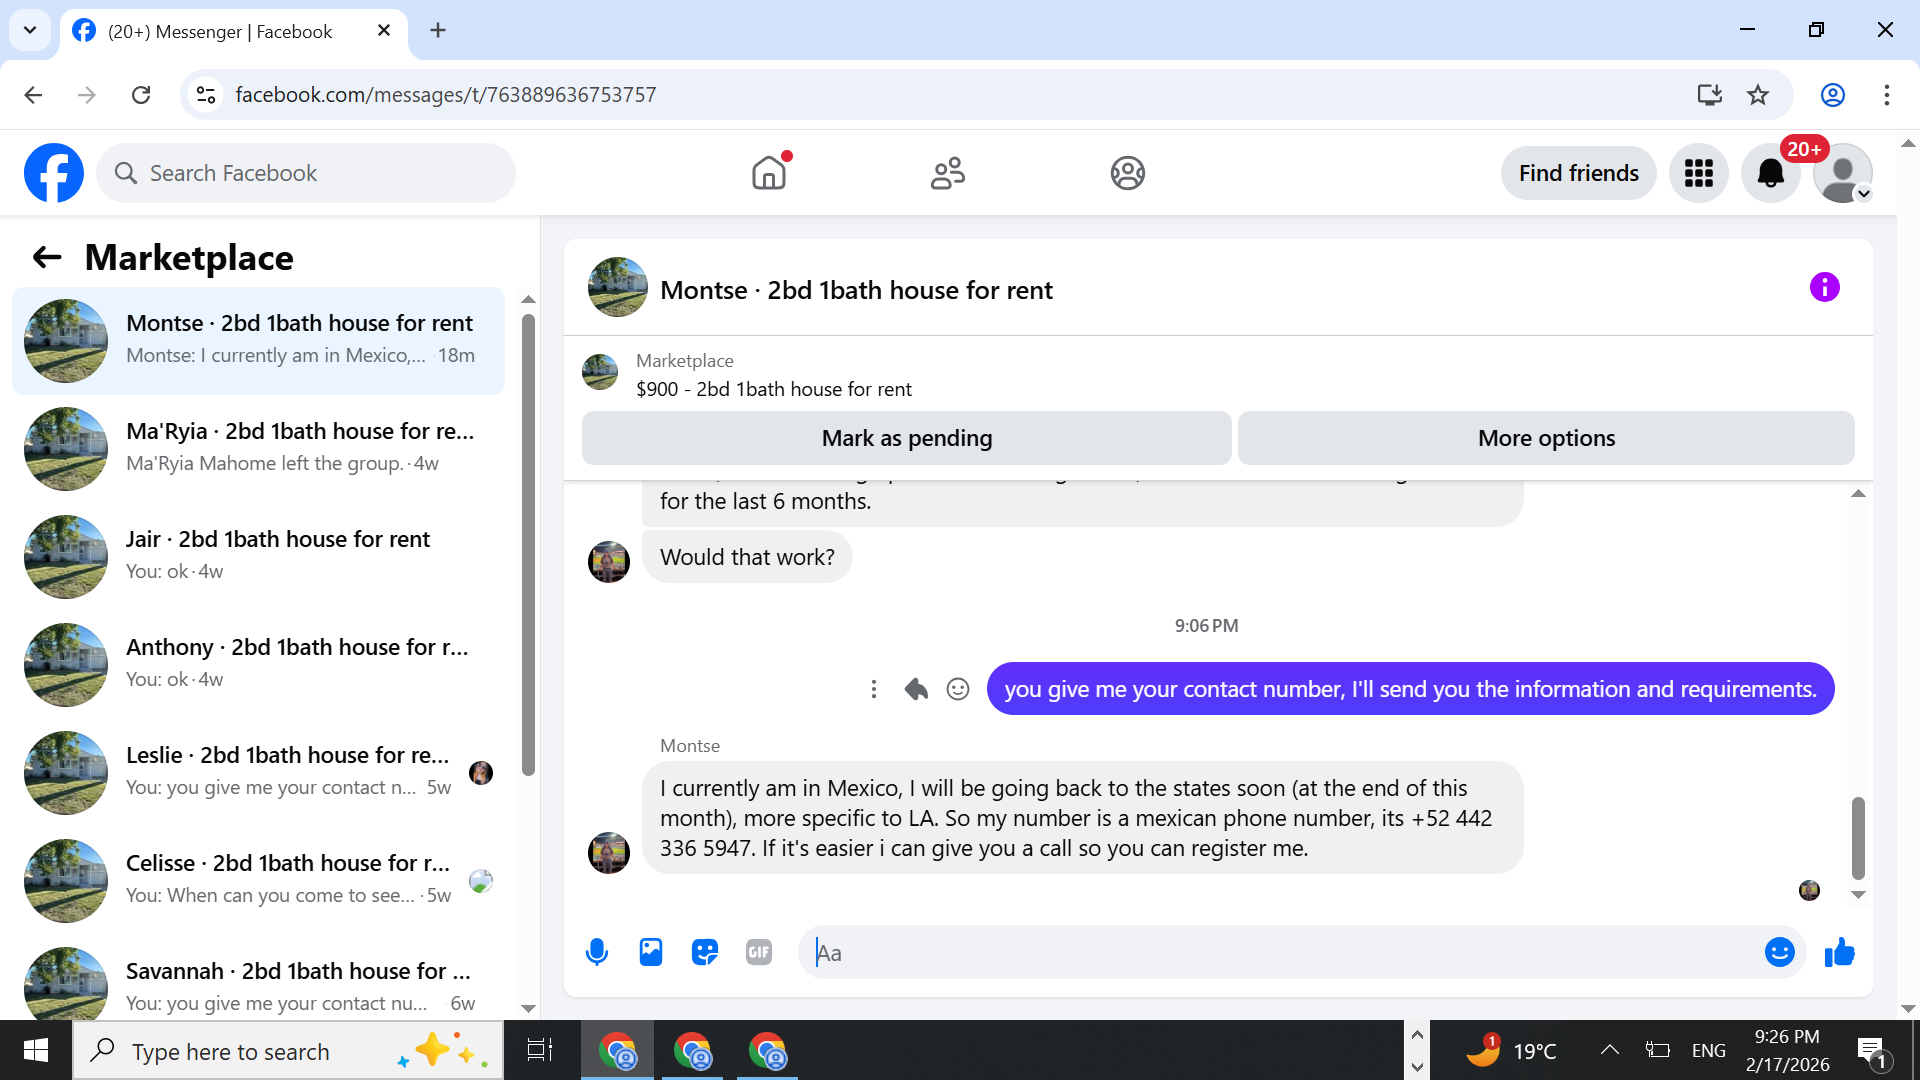Screen dimensions: 1920x1080
Task: Switch to the Friends tab
Action: (x=947, y=173)
